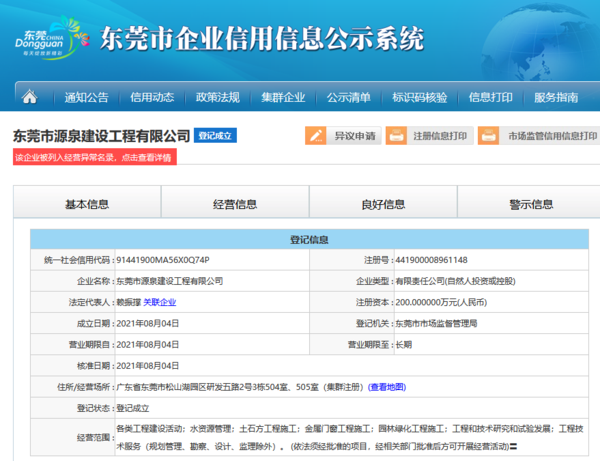Click the company heading 东莞市源泉建设工程有限公司
Image resolution: width=600 pixels, height=461 pixels.
pyautogui.click(x=101, y=136)
